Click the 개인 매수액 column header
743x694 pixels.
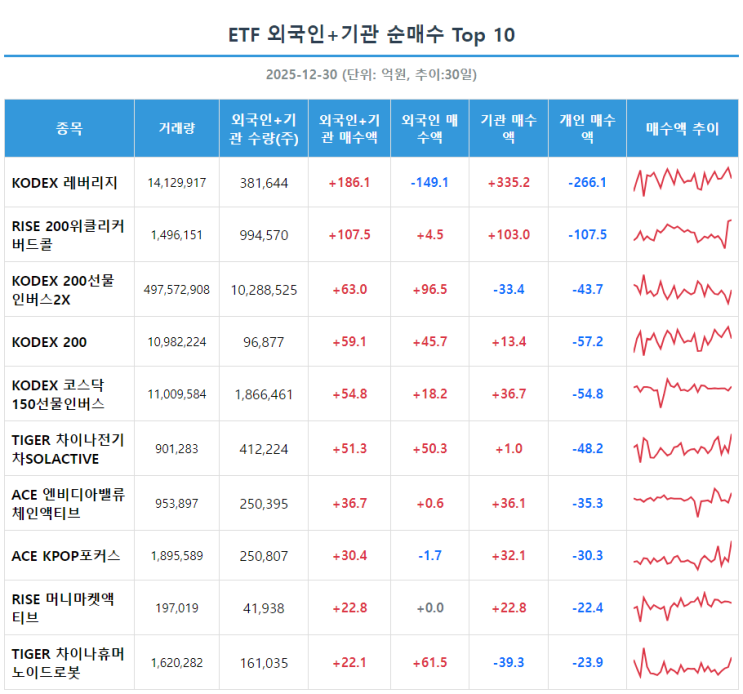587,128
